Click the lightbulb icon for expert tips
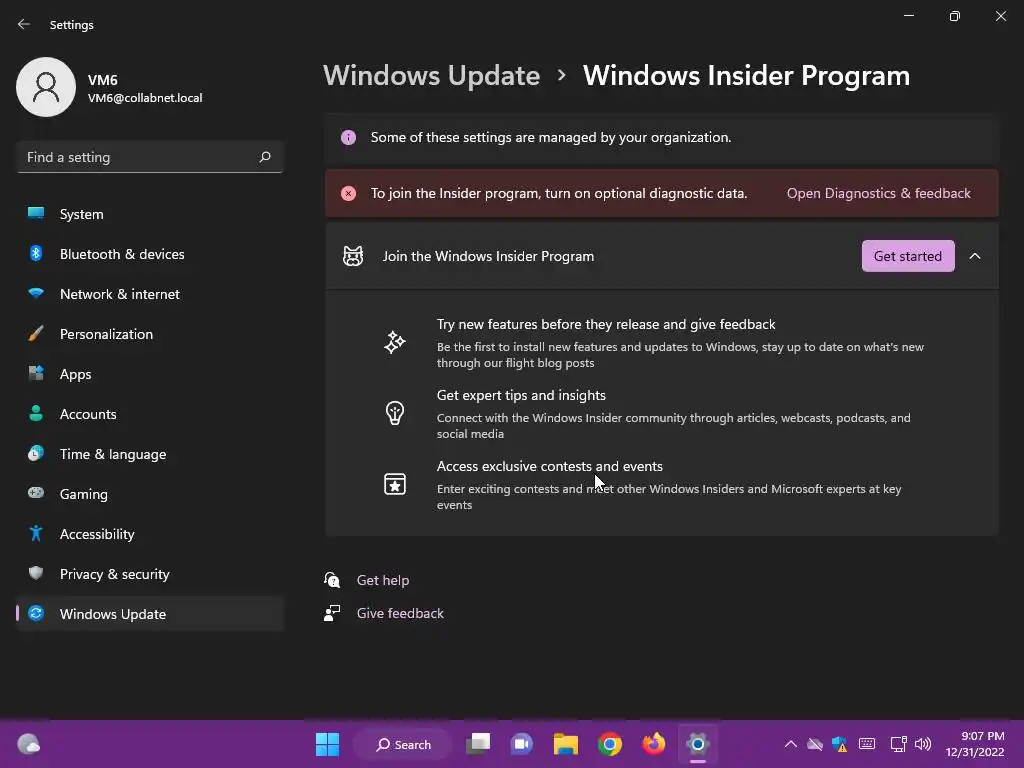The width and height of the screenshot is (1024, 768). (x=394, y=413)
